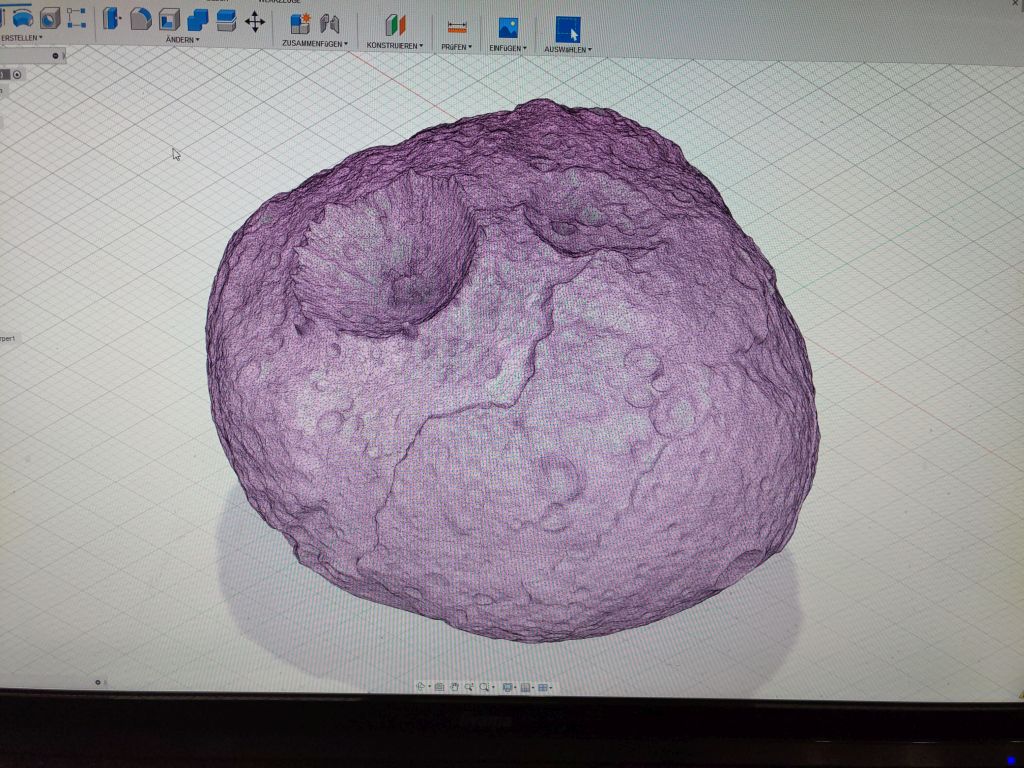Open the AUSWÄHLEN dropdown menu
This screenshot has width=1024, height=768.
click(568, 50)
